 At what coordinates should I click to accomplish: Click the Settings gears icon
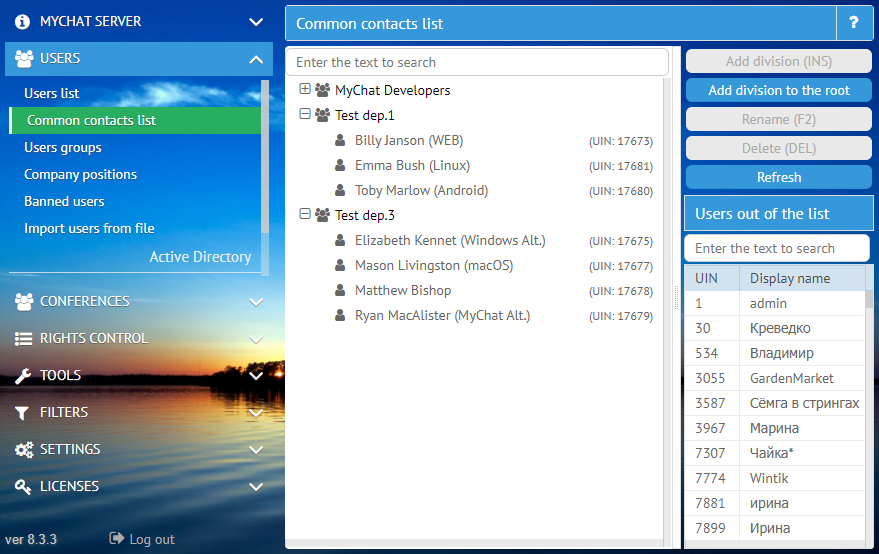[x=24, y=449]
